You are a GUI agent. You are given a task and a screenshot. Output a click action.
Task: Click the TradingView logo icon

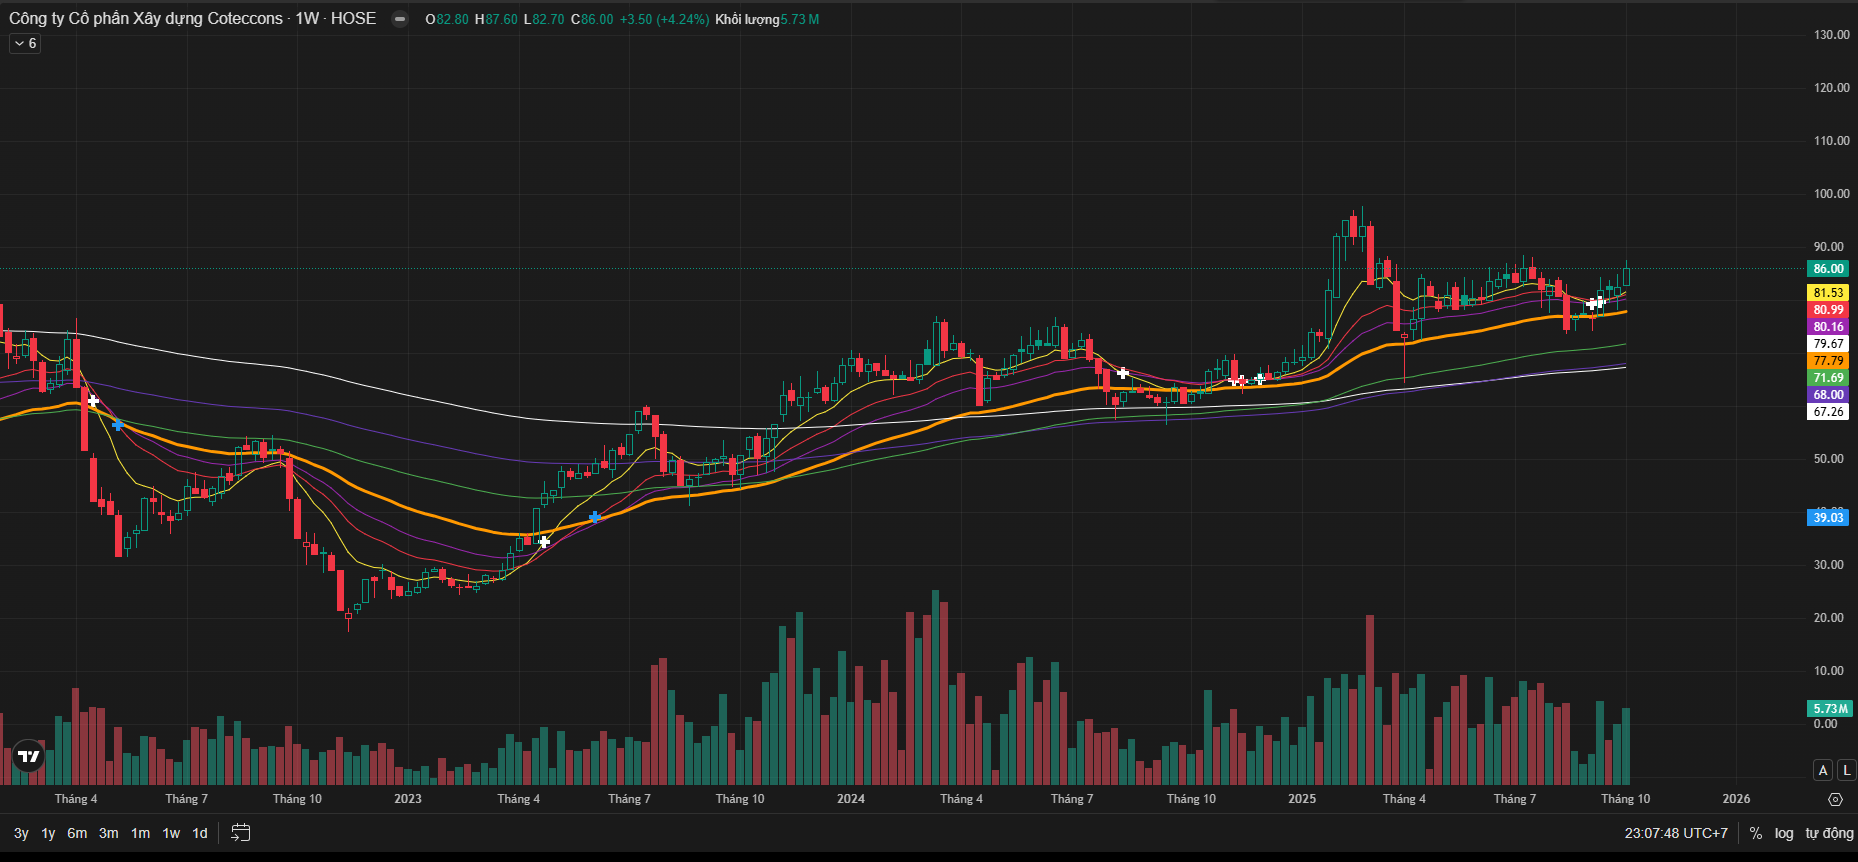(x=29, y=757)
